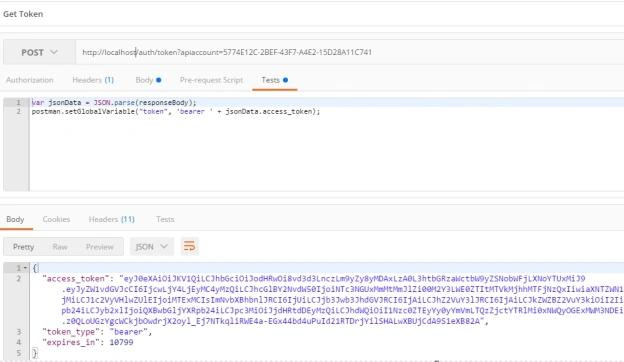
Task: Switch to Pre-request Script tab
Action: pos(211,80)
